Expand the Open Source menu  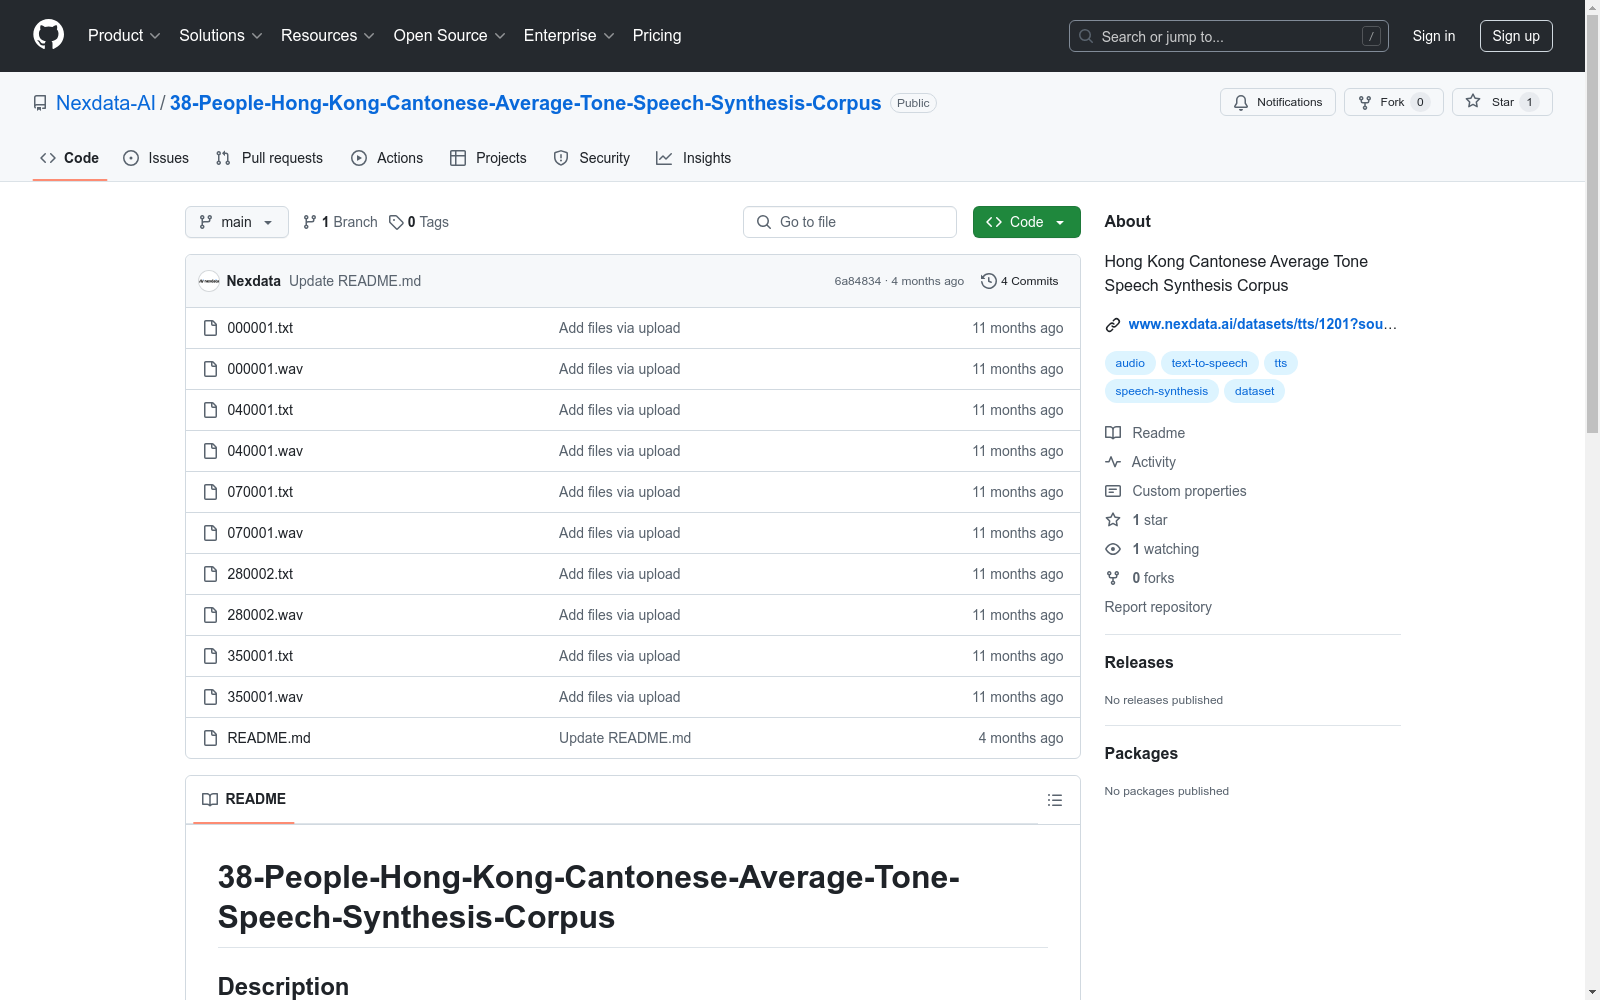click(450, 35)
